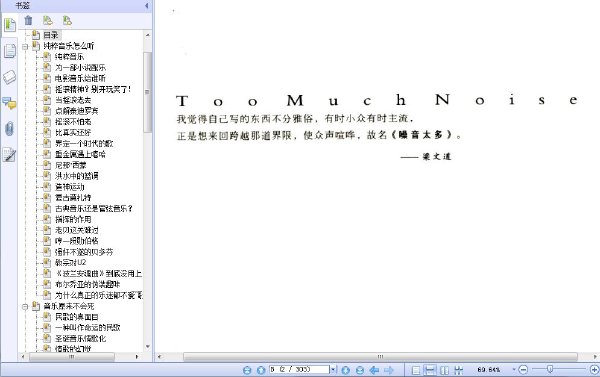The height and width of the screenshot is (377, 600).
Task: Open the 一种叫作命运的民歌 bookmark
Action: tap(88, 328)
